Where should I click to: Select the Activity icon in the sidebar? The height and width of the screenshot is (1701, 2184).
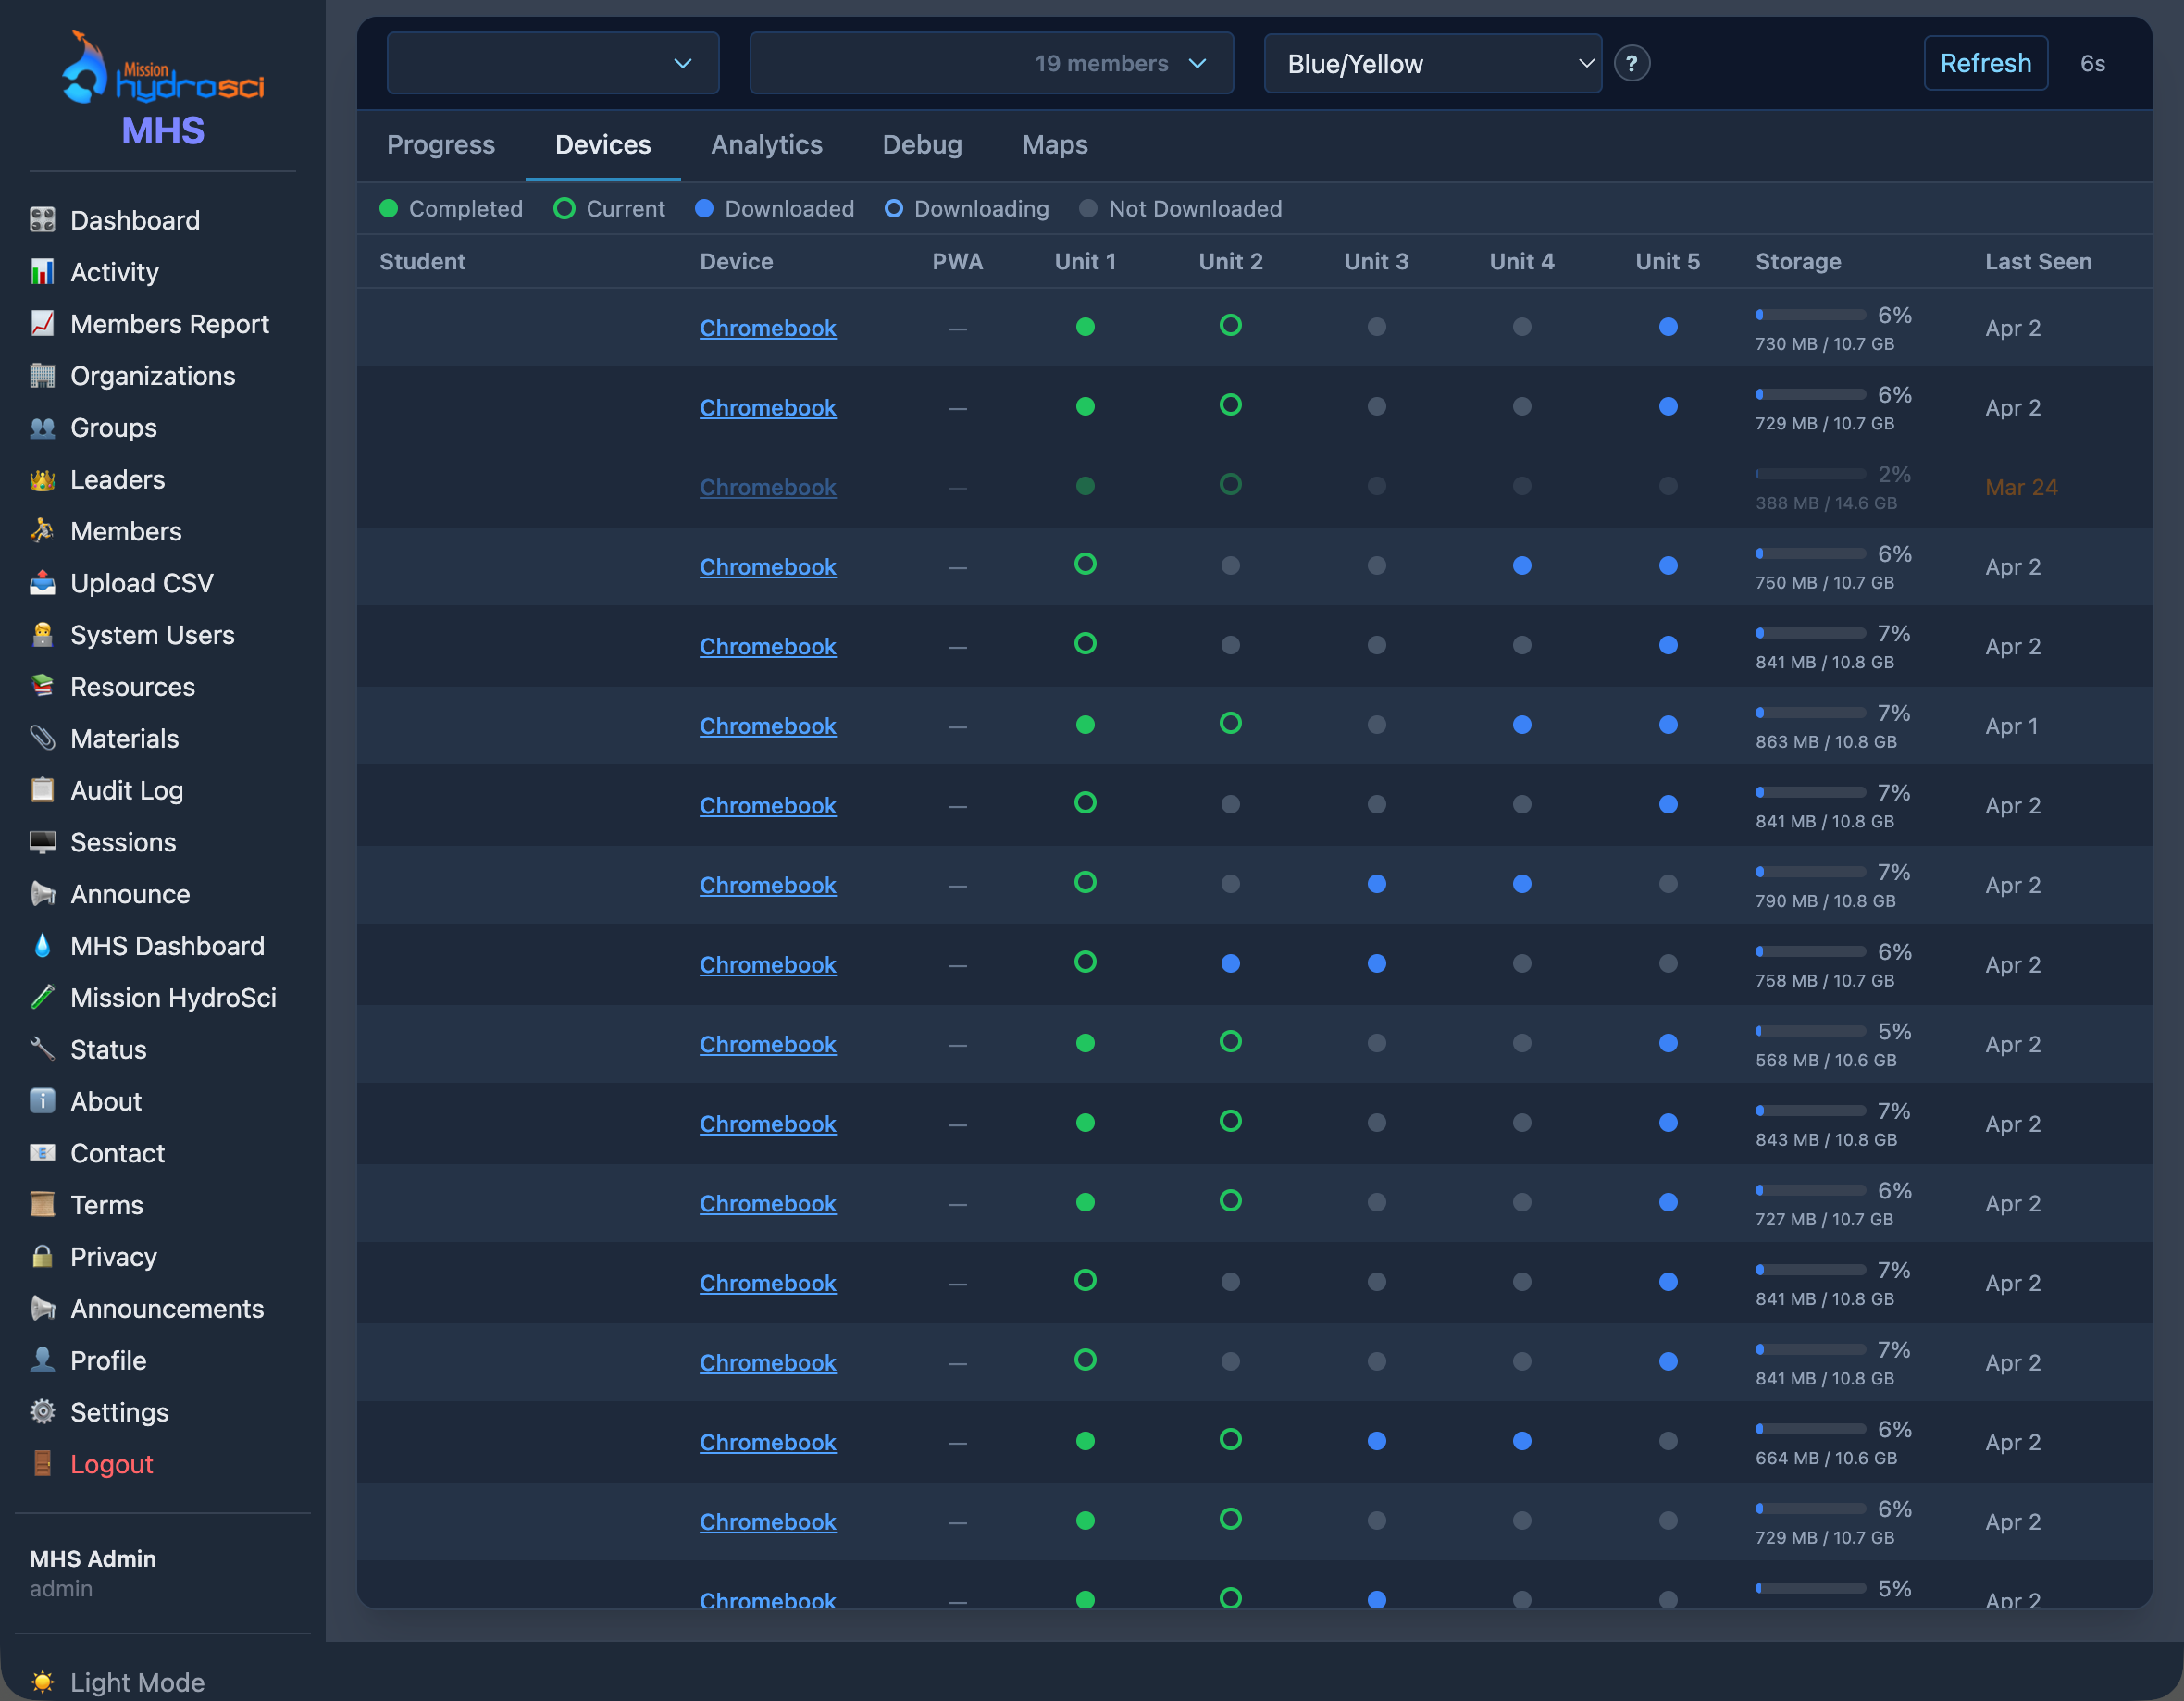[x=43, y=271]
